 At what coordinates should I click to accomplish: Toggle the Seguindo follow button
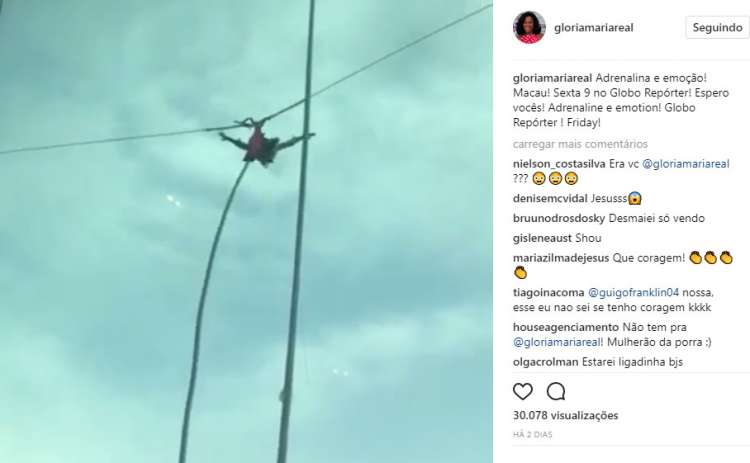(x=717, y=28)
